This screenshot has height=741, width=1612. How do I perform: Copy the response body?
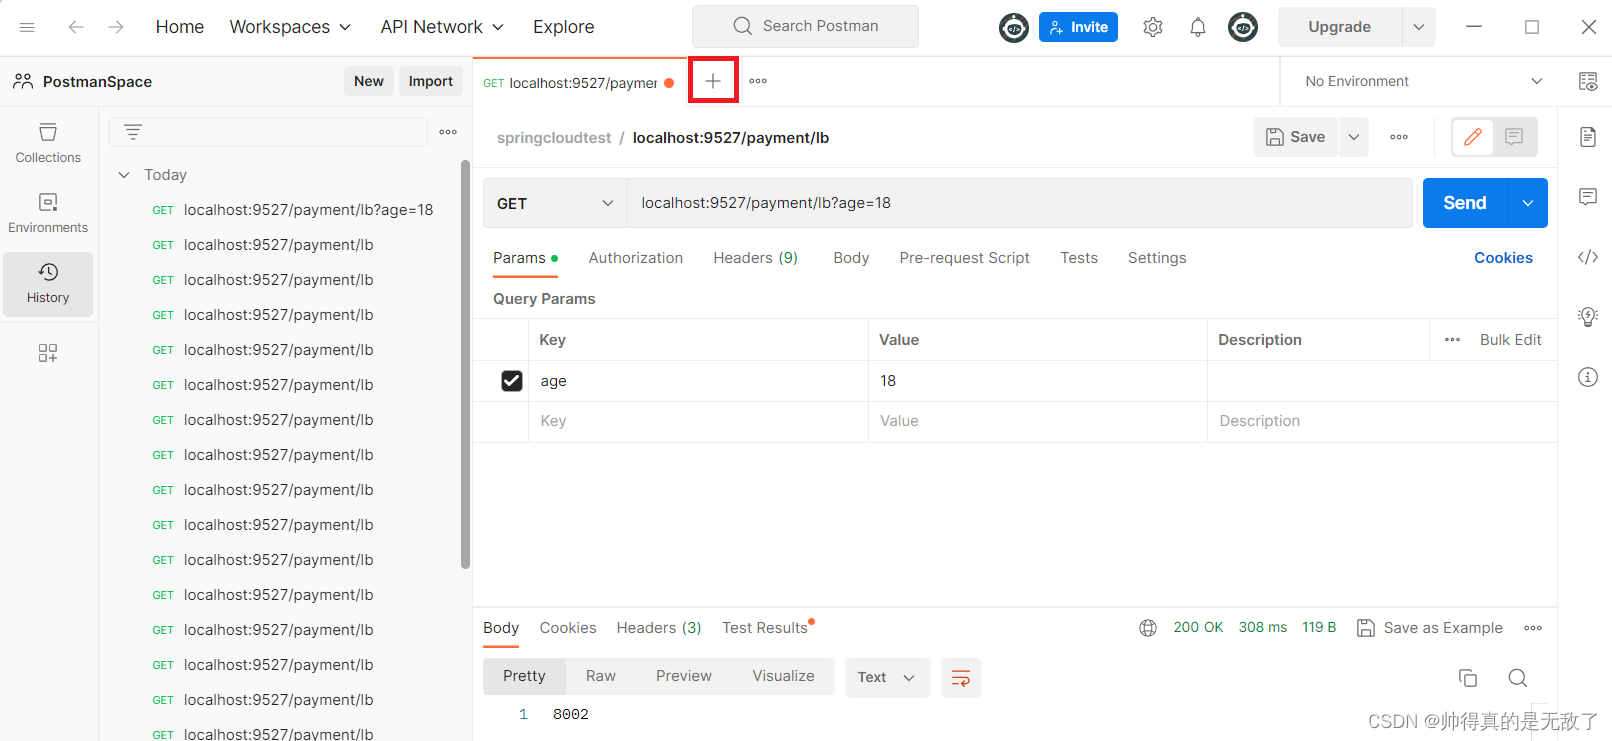[1468, 678]
